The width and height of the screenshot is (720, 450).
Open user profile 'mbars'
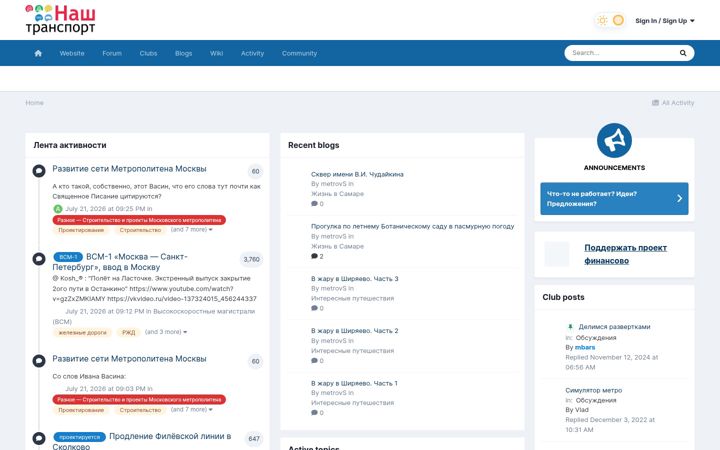pos(585,348)
